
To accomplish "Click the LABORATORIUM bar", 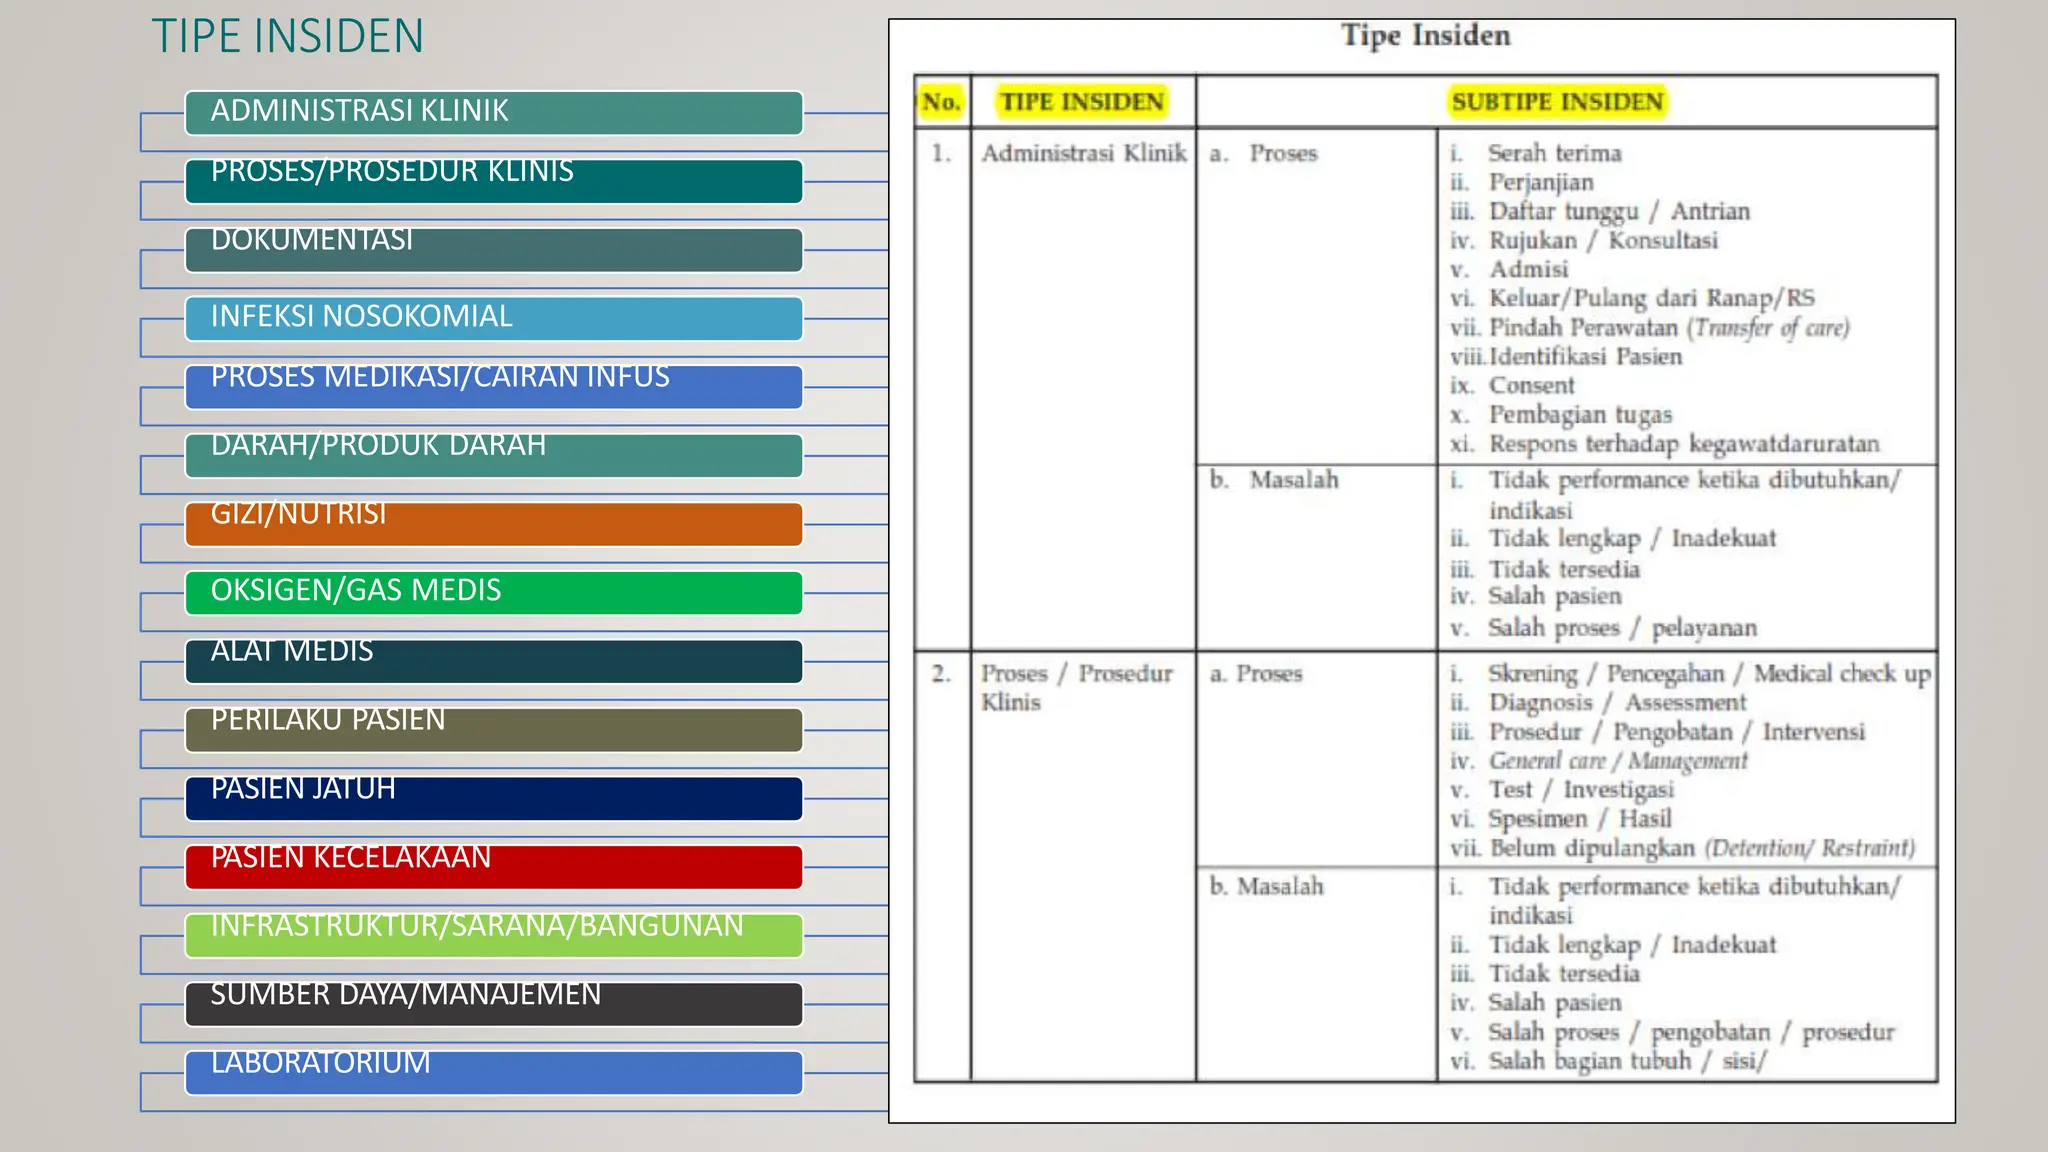I will tap(493, 1072).
